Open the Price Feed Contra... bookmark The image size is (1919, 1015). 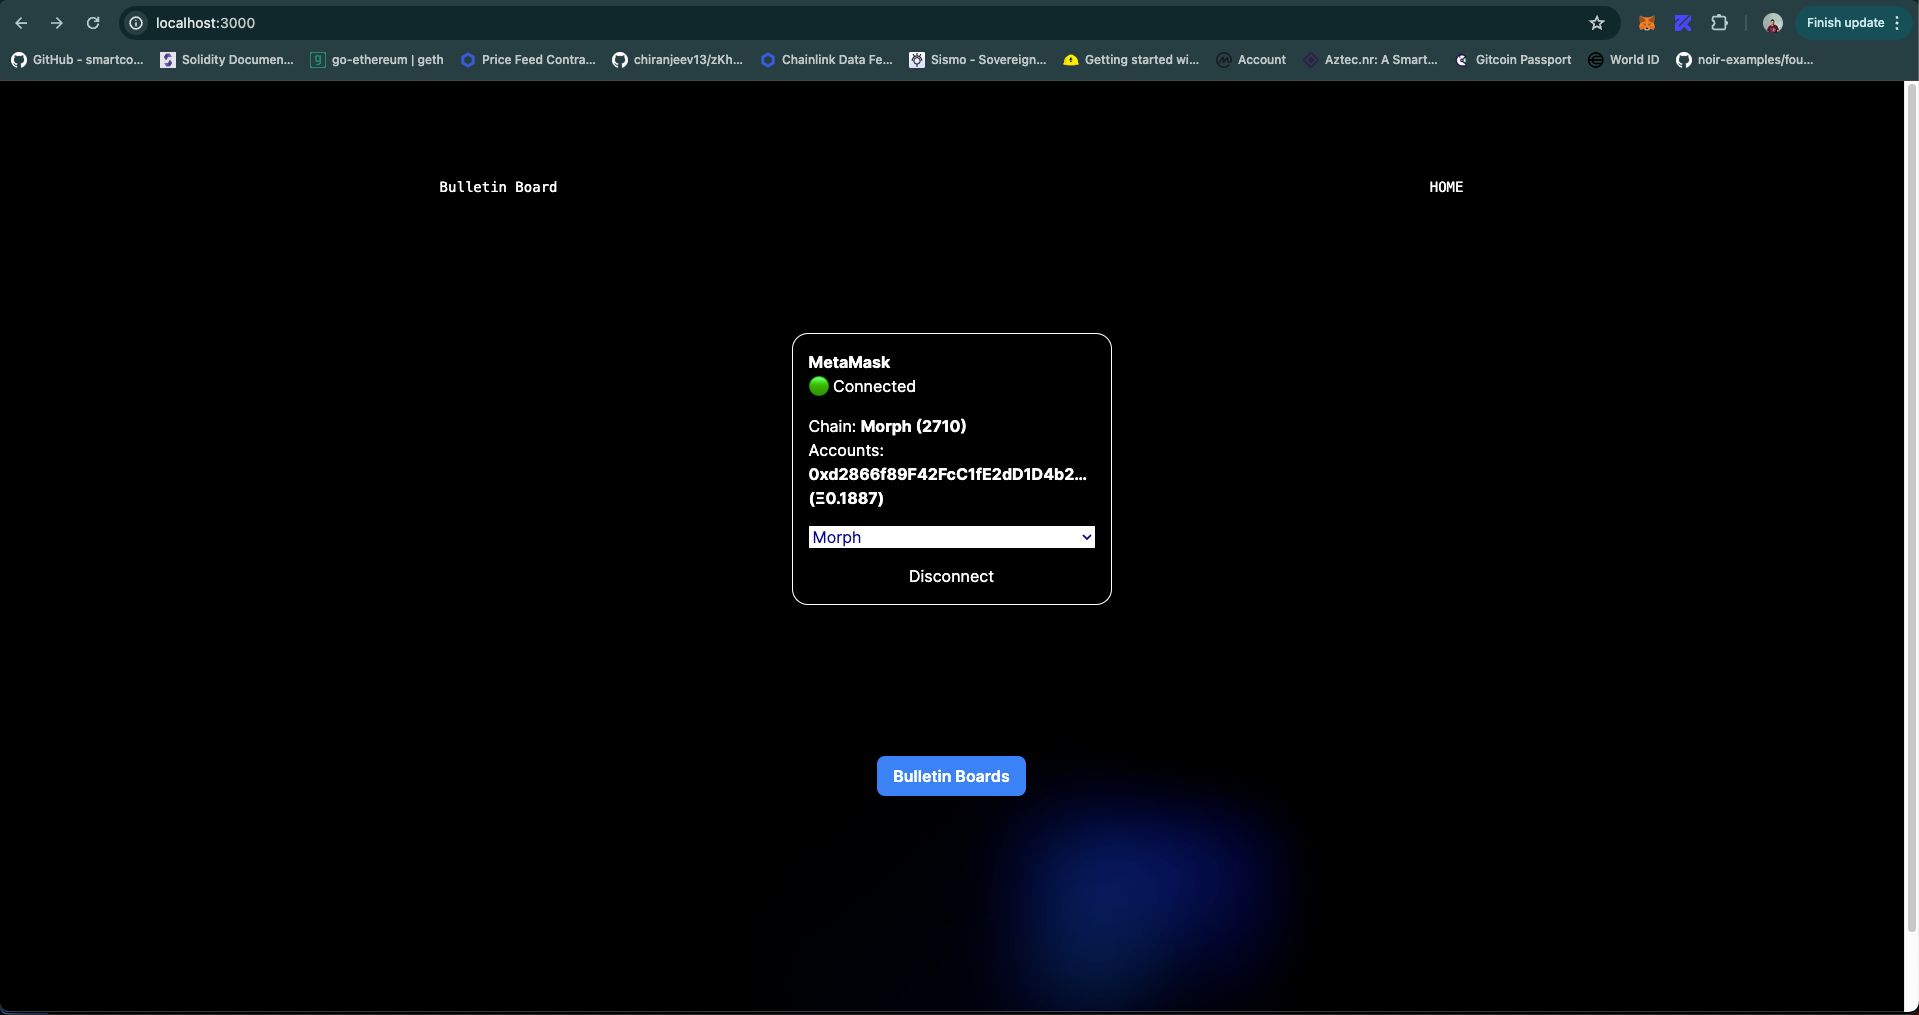(528, 60)
